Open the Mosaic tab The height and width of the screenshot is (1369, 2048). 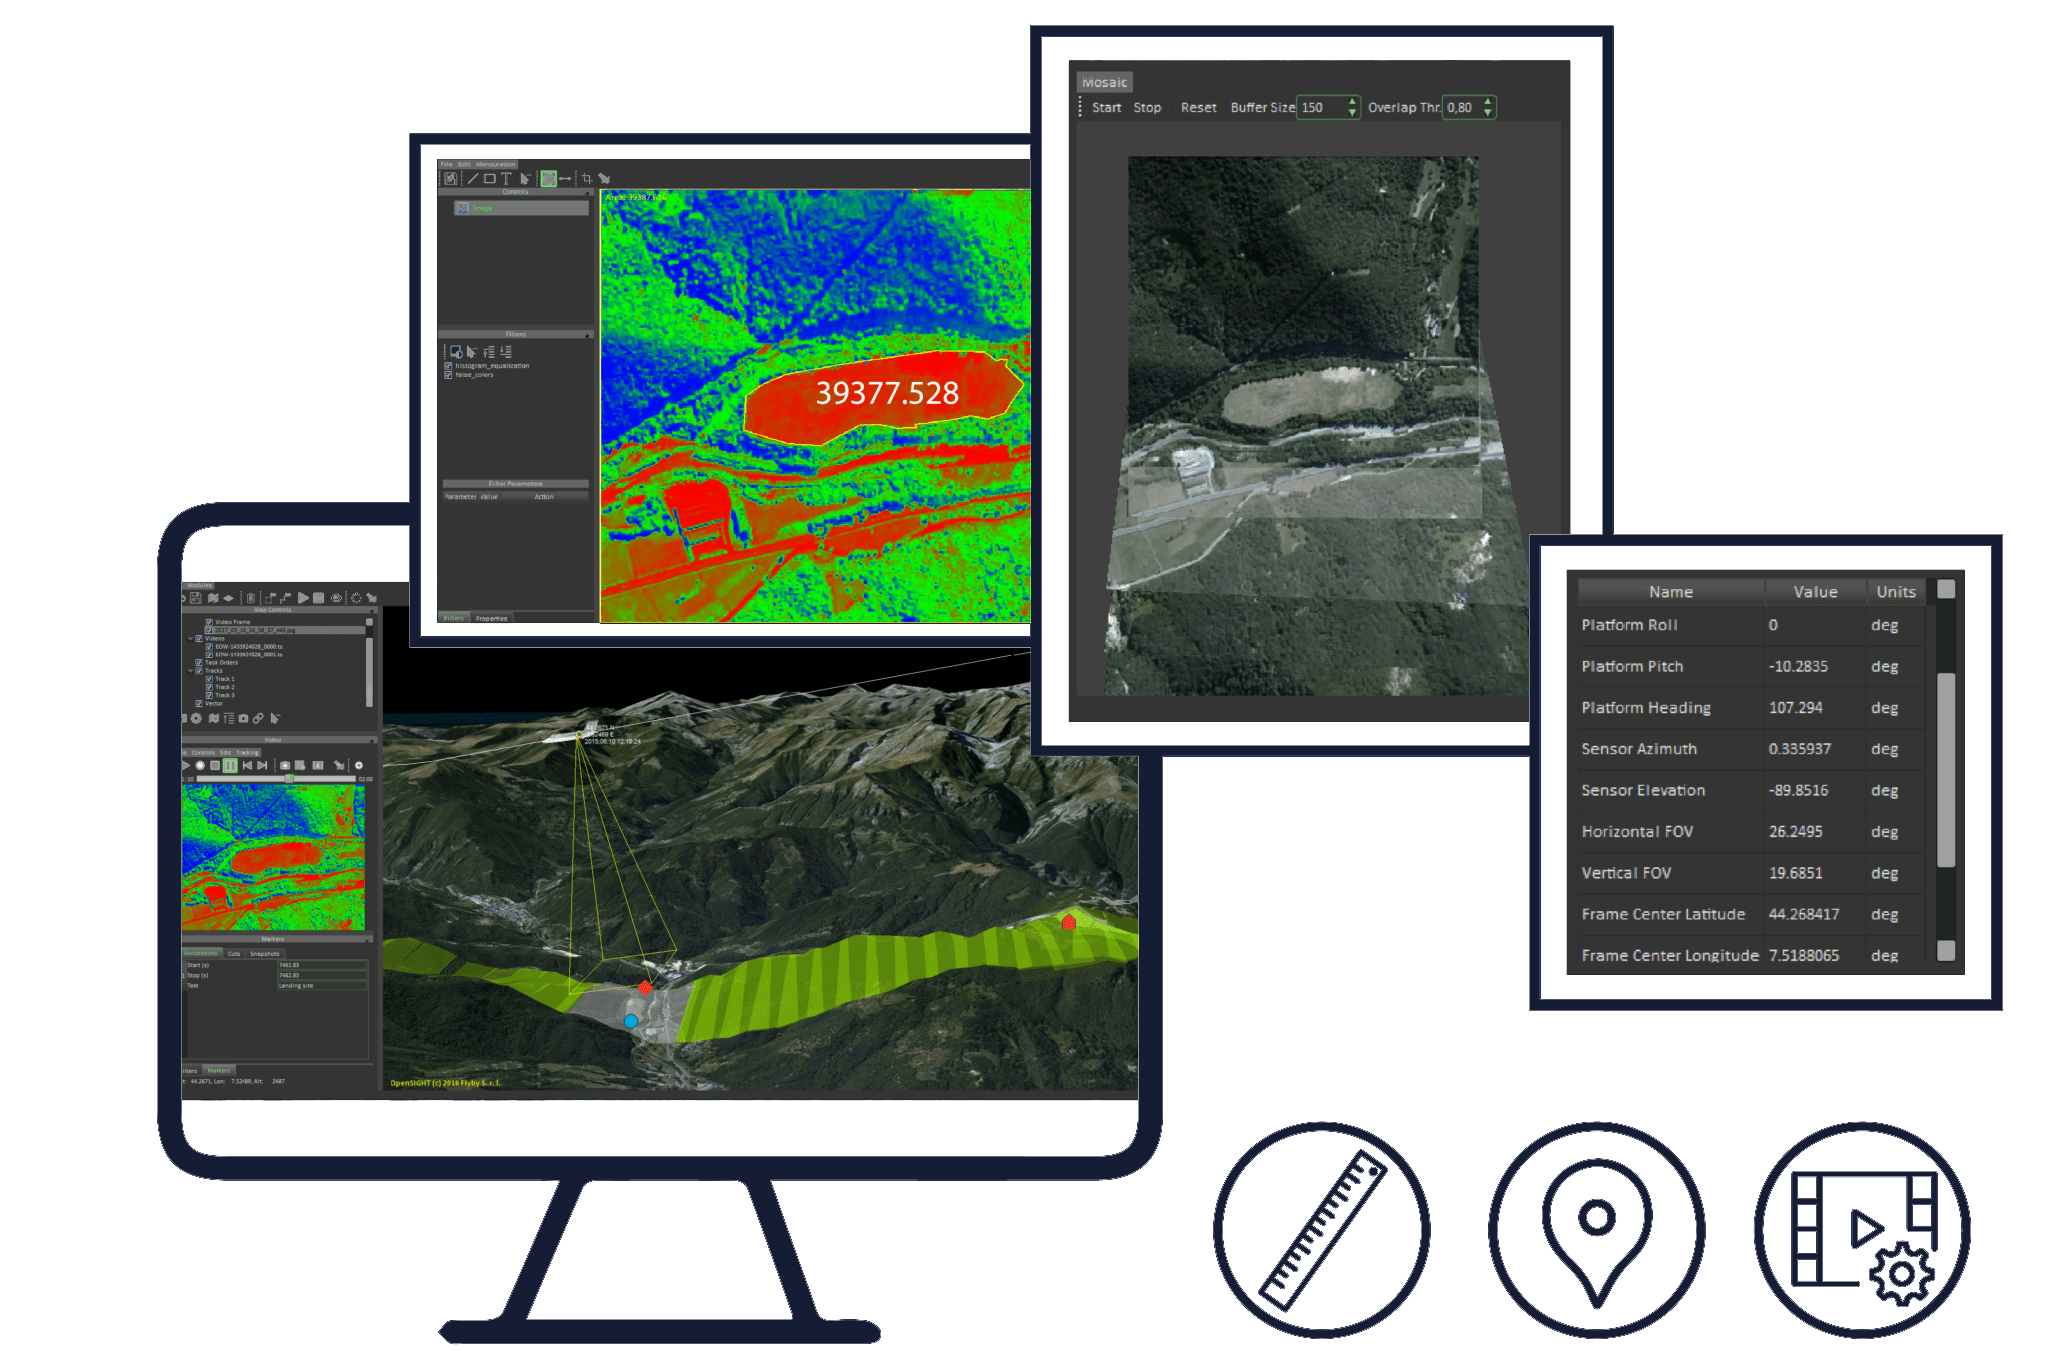click(1104, 83)
